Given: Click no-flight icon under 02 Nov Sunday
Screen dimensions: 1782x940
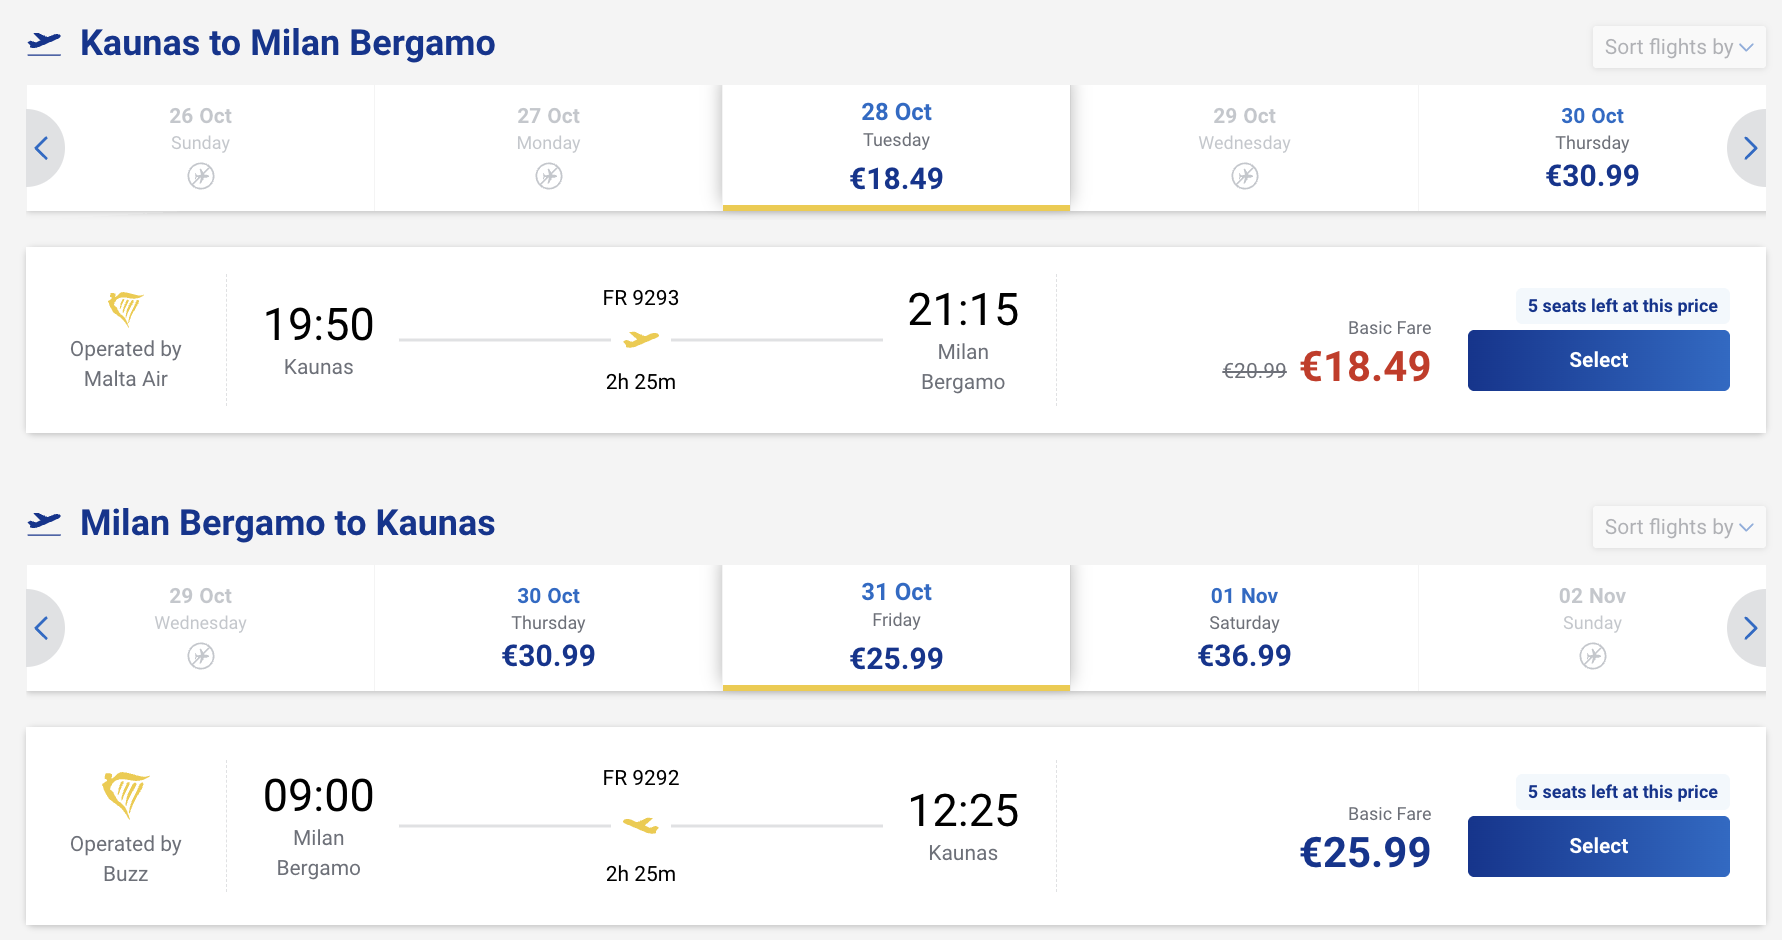Looking at the screenshot, I should click(x=1593, y=657).
